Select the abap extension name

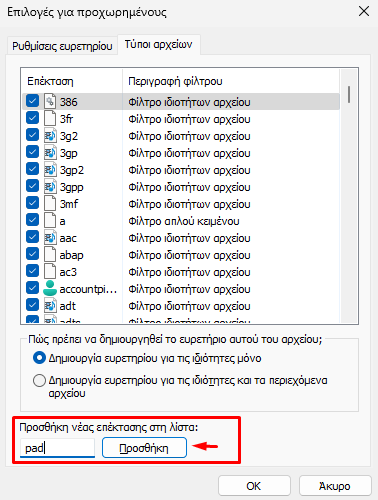pos(71,255)
